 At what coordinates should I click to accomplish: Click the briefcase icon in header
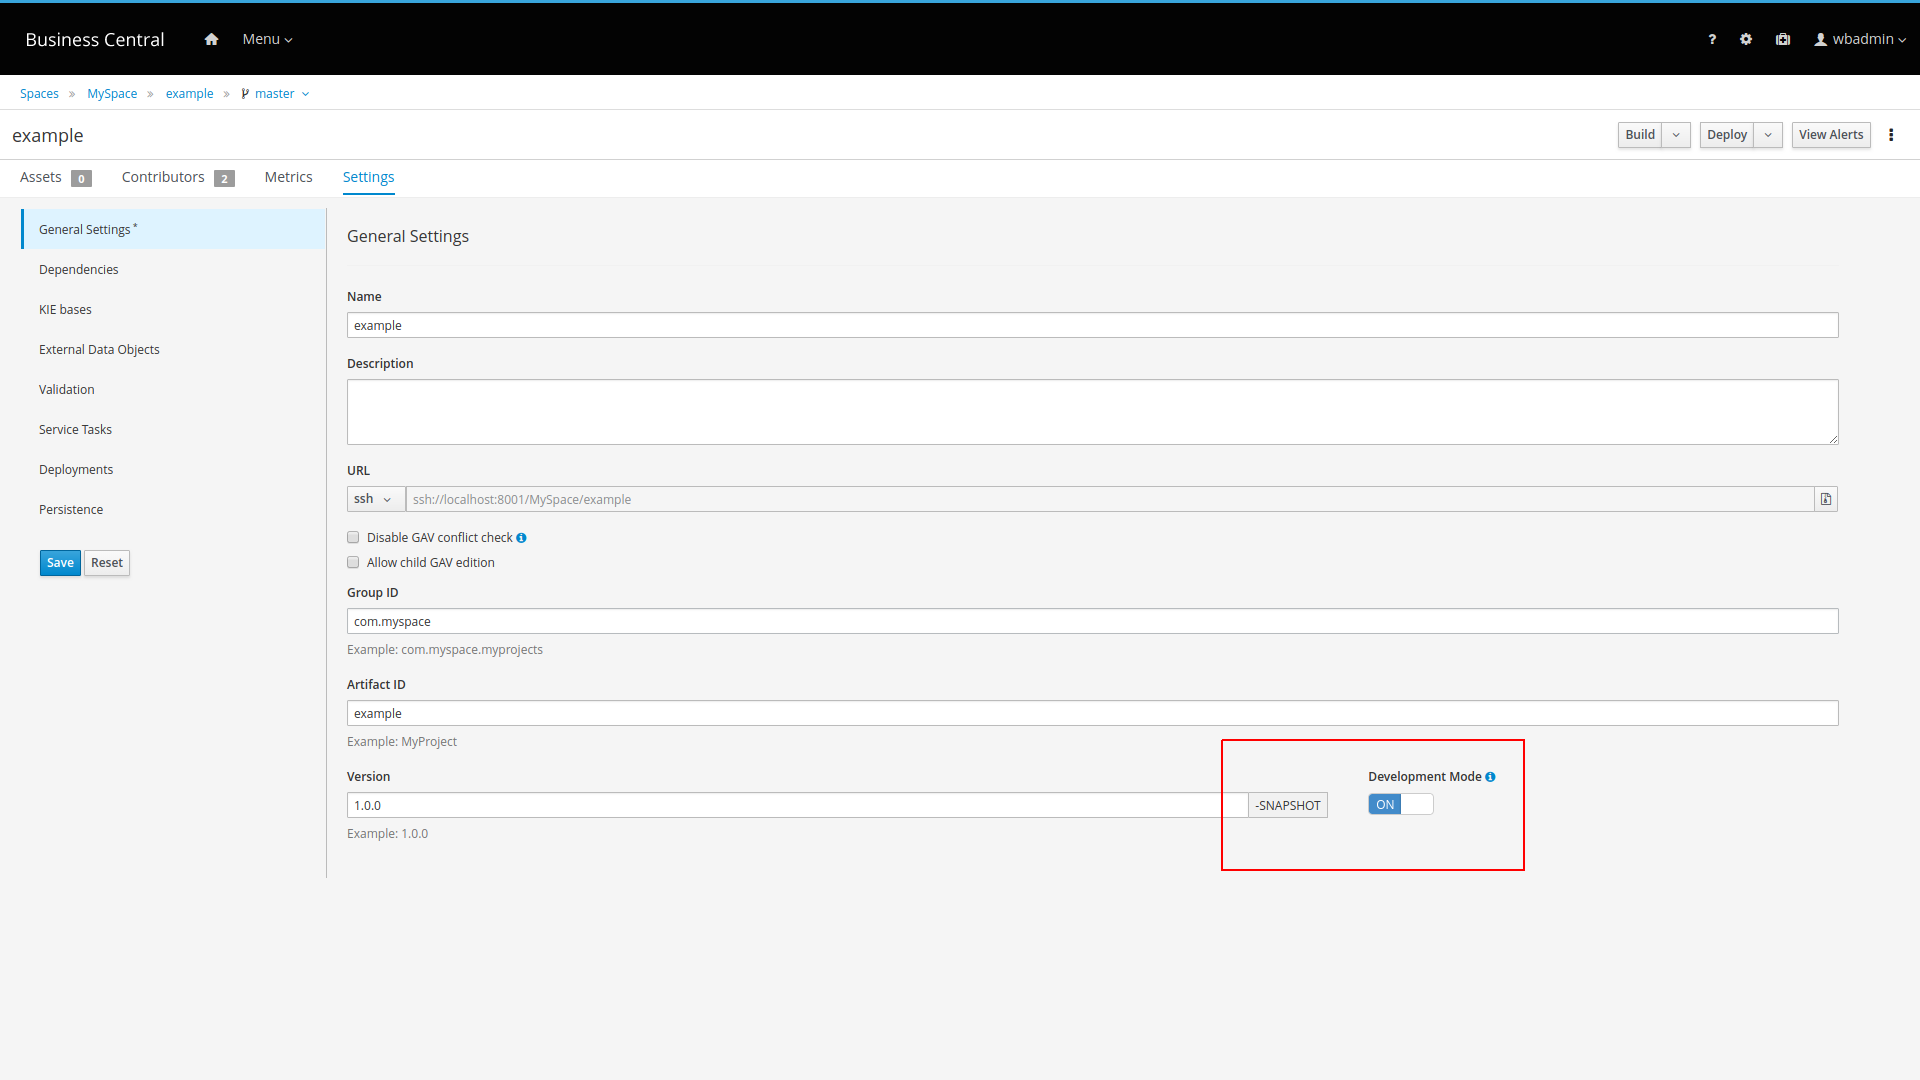point(1783,39)
